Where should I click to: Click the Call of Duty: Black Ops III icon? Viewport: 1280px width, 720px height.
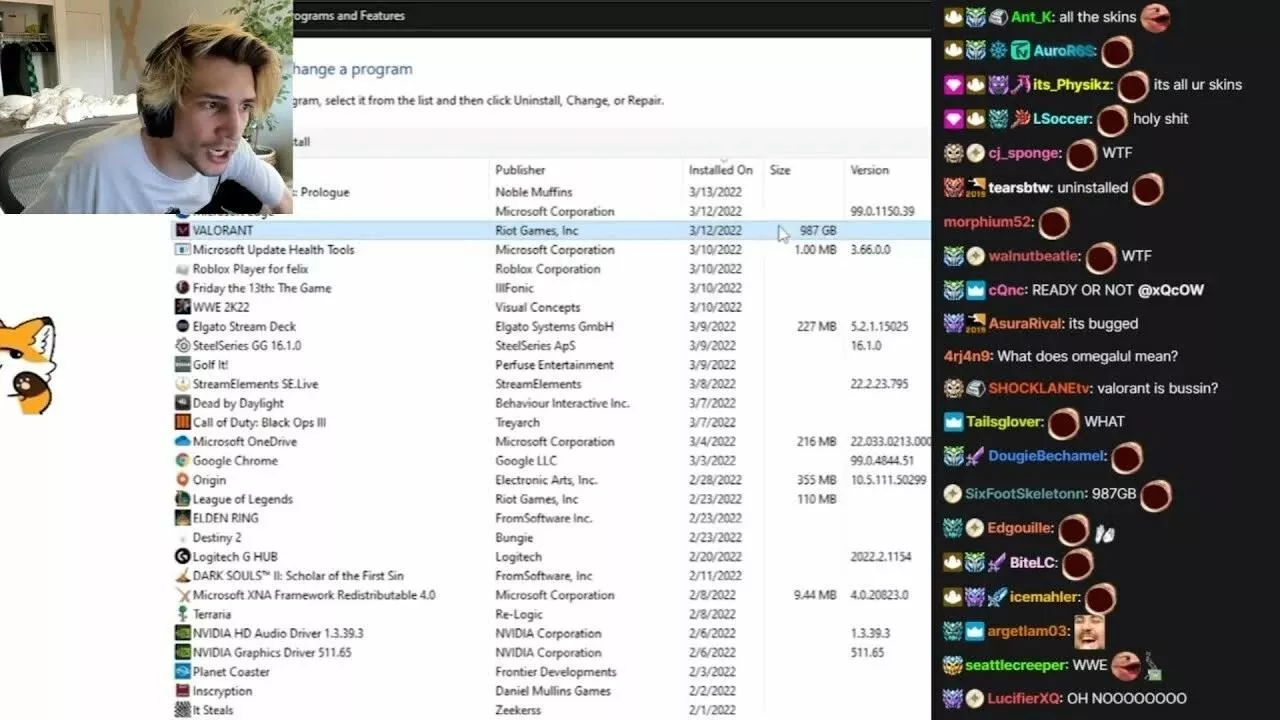(182, 422)
